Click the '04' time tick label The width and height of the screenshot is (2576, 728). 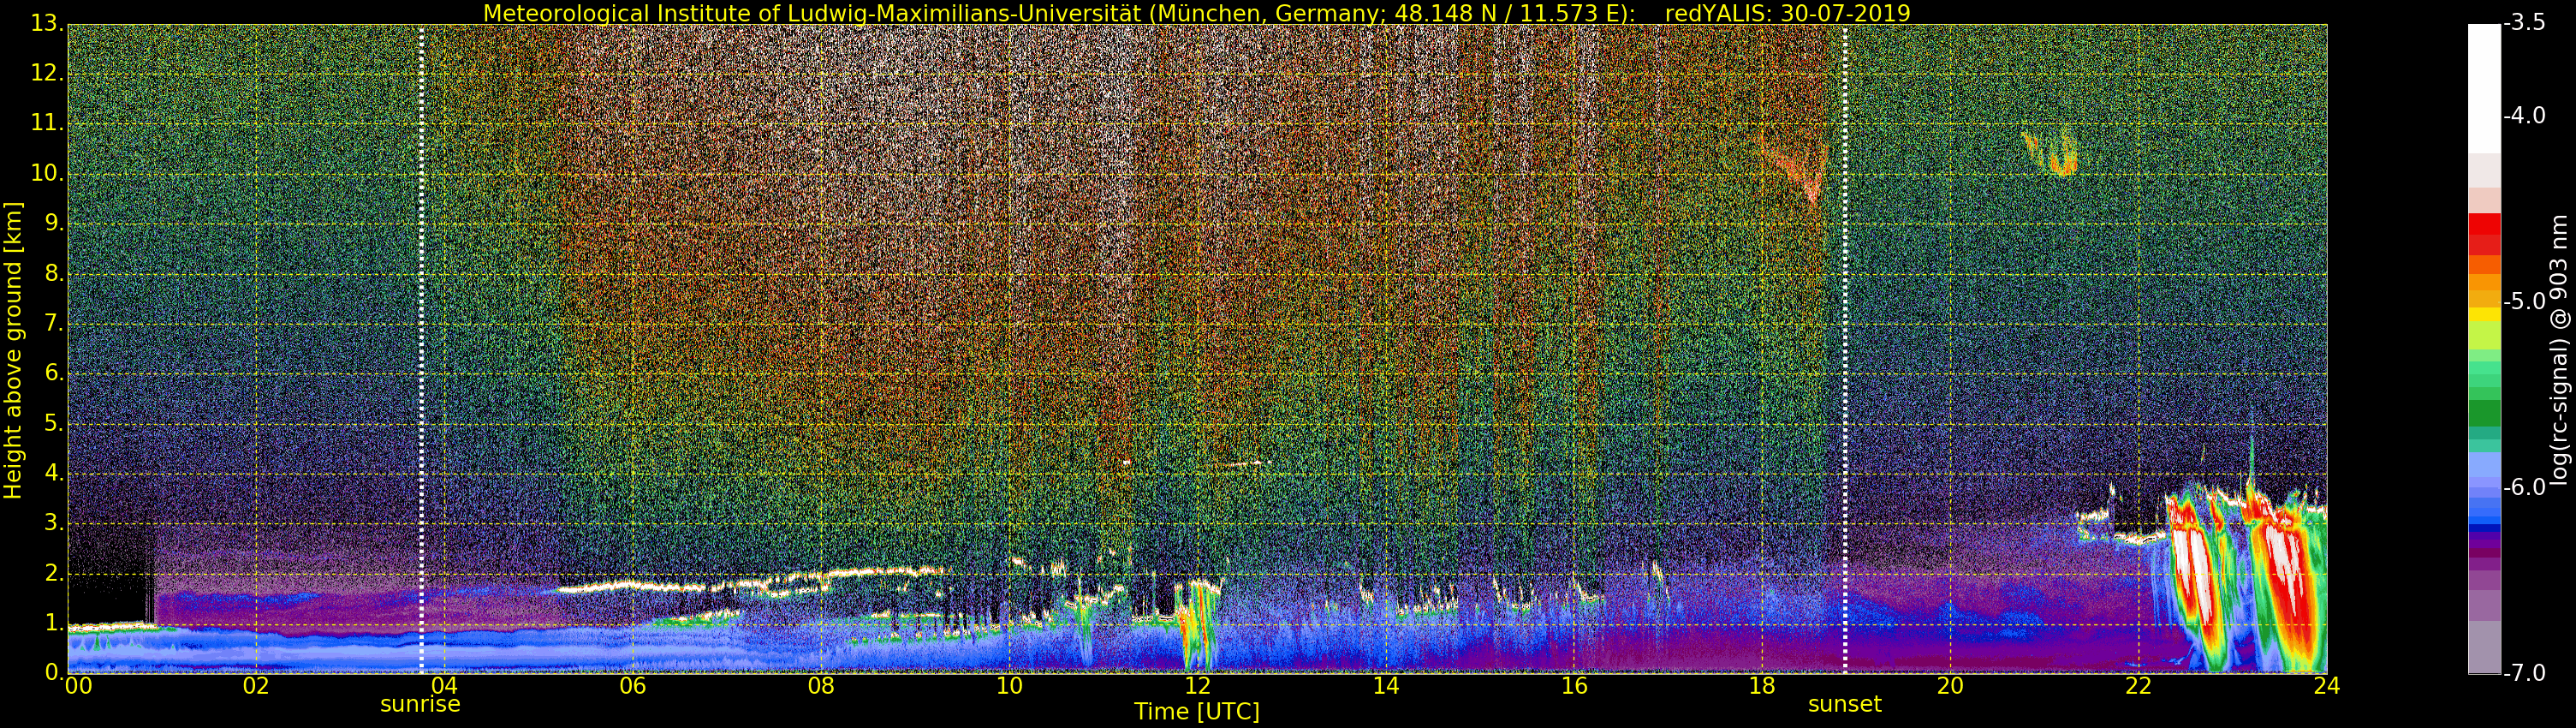[x=444, y=686]
